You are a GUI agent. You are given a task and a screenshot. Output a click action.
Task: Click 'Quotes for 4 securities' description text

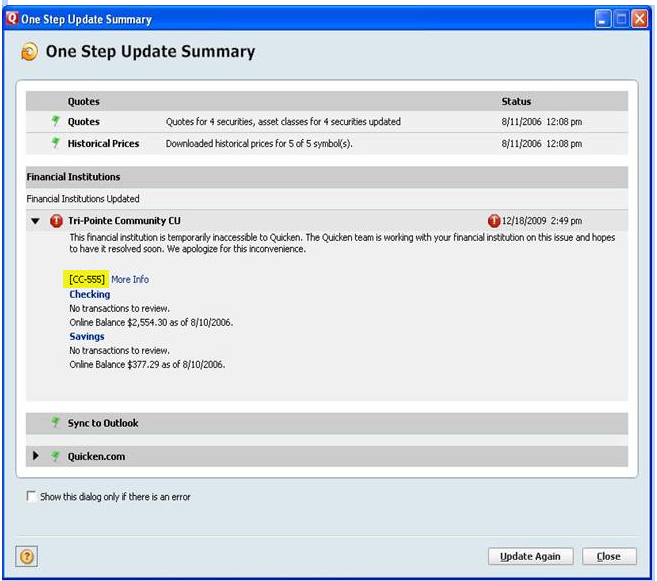(283, 122)
